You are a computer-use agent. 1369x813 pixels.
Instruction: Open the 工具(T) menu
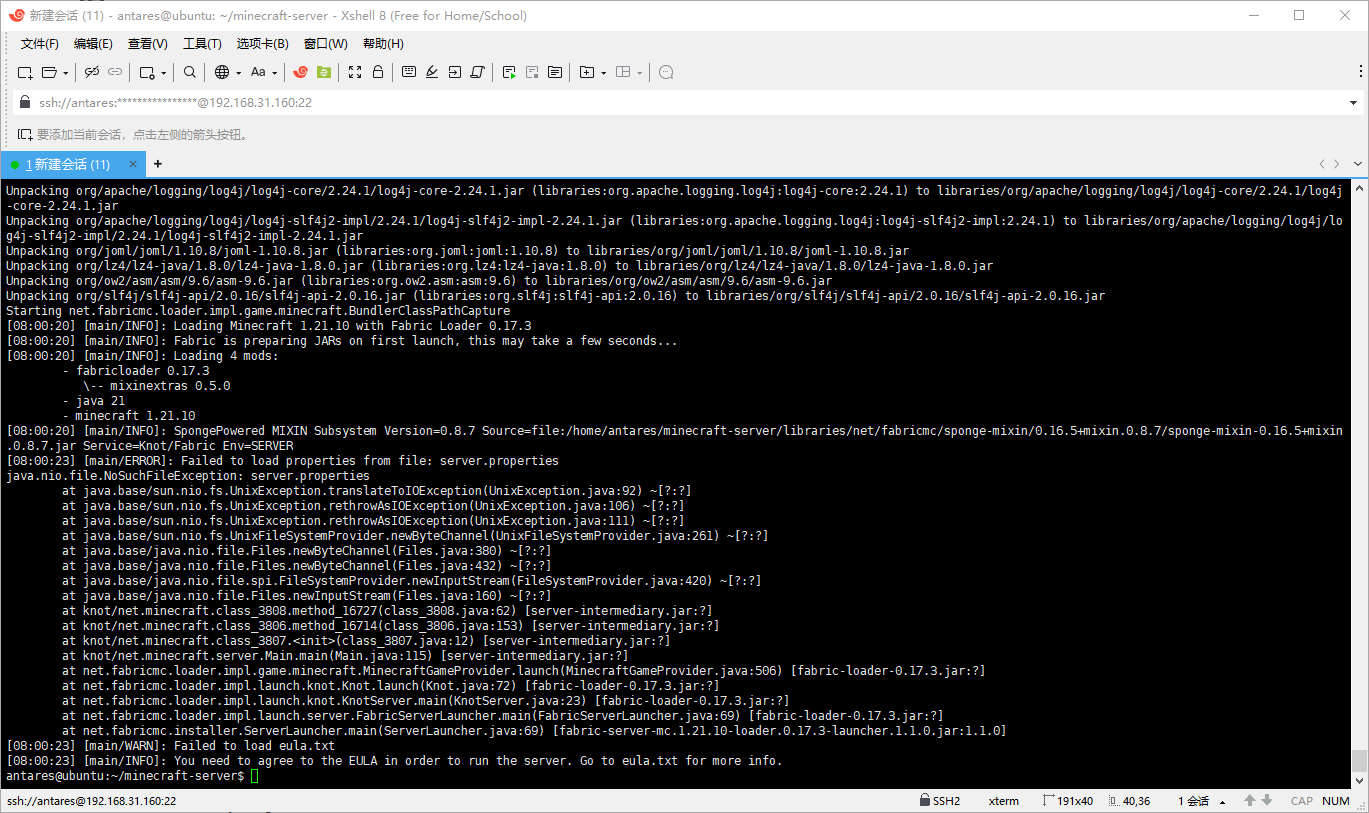pos(202,44)
